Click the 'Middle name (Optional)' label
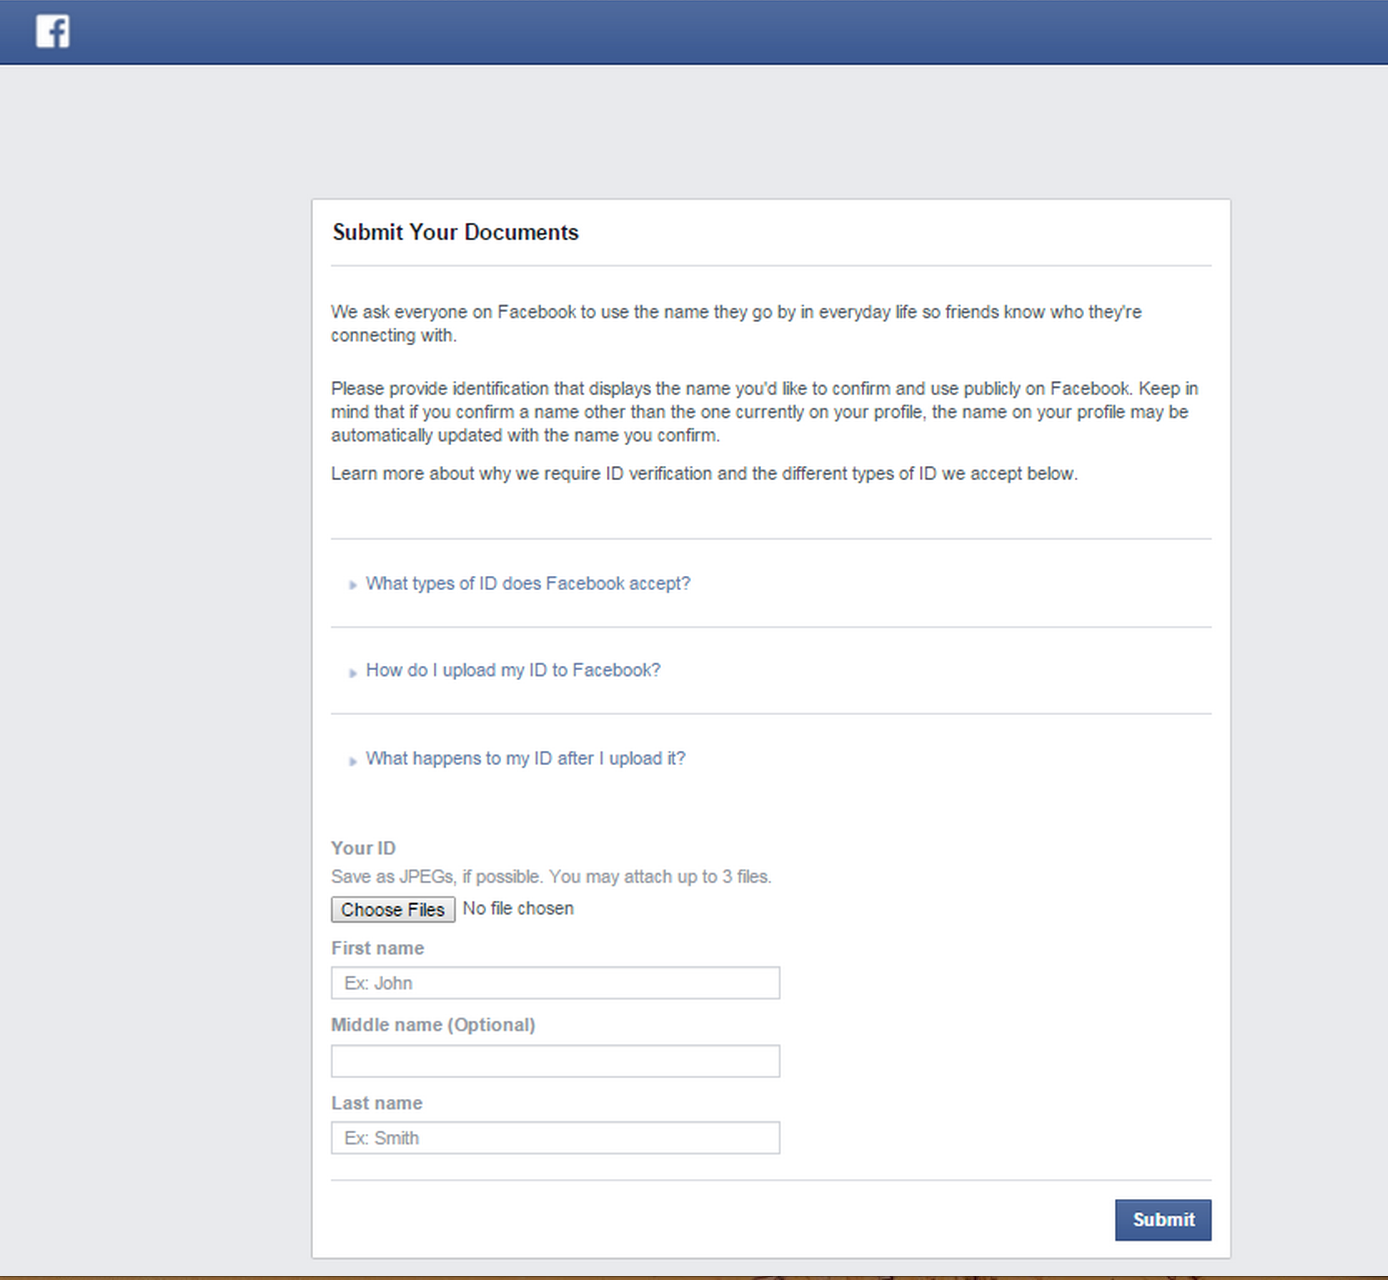The height and width of the screenshot is (1280, 1388). coord(432,1025)
